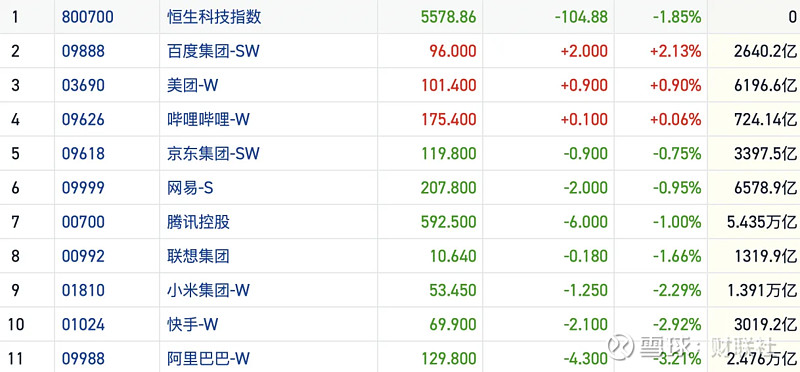The image size is (800, 372).
Task: Click percent change -1.00%
Action: (x=677, y=222)
